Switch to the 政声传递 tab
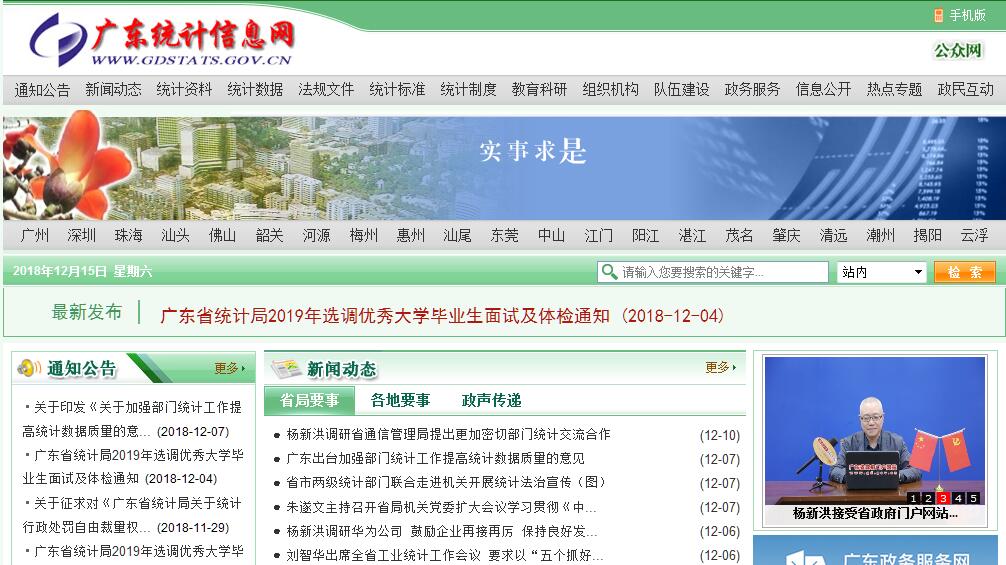This screenshot has height=565, width=1006. pyautogui.click(x=491, y=401)
